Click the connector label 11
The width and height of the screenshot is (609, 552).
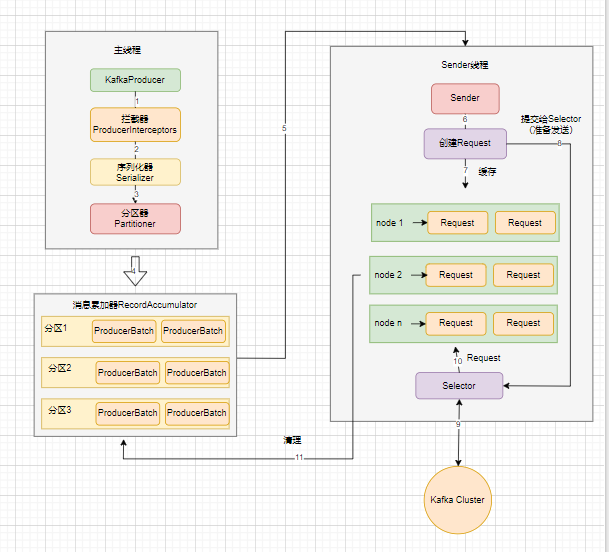[299, 458]
